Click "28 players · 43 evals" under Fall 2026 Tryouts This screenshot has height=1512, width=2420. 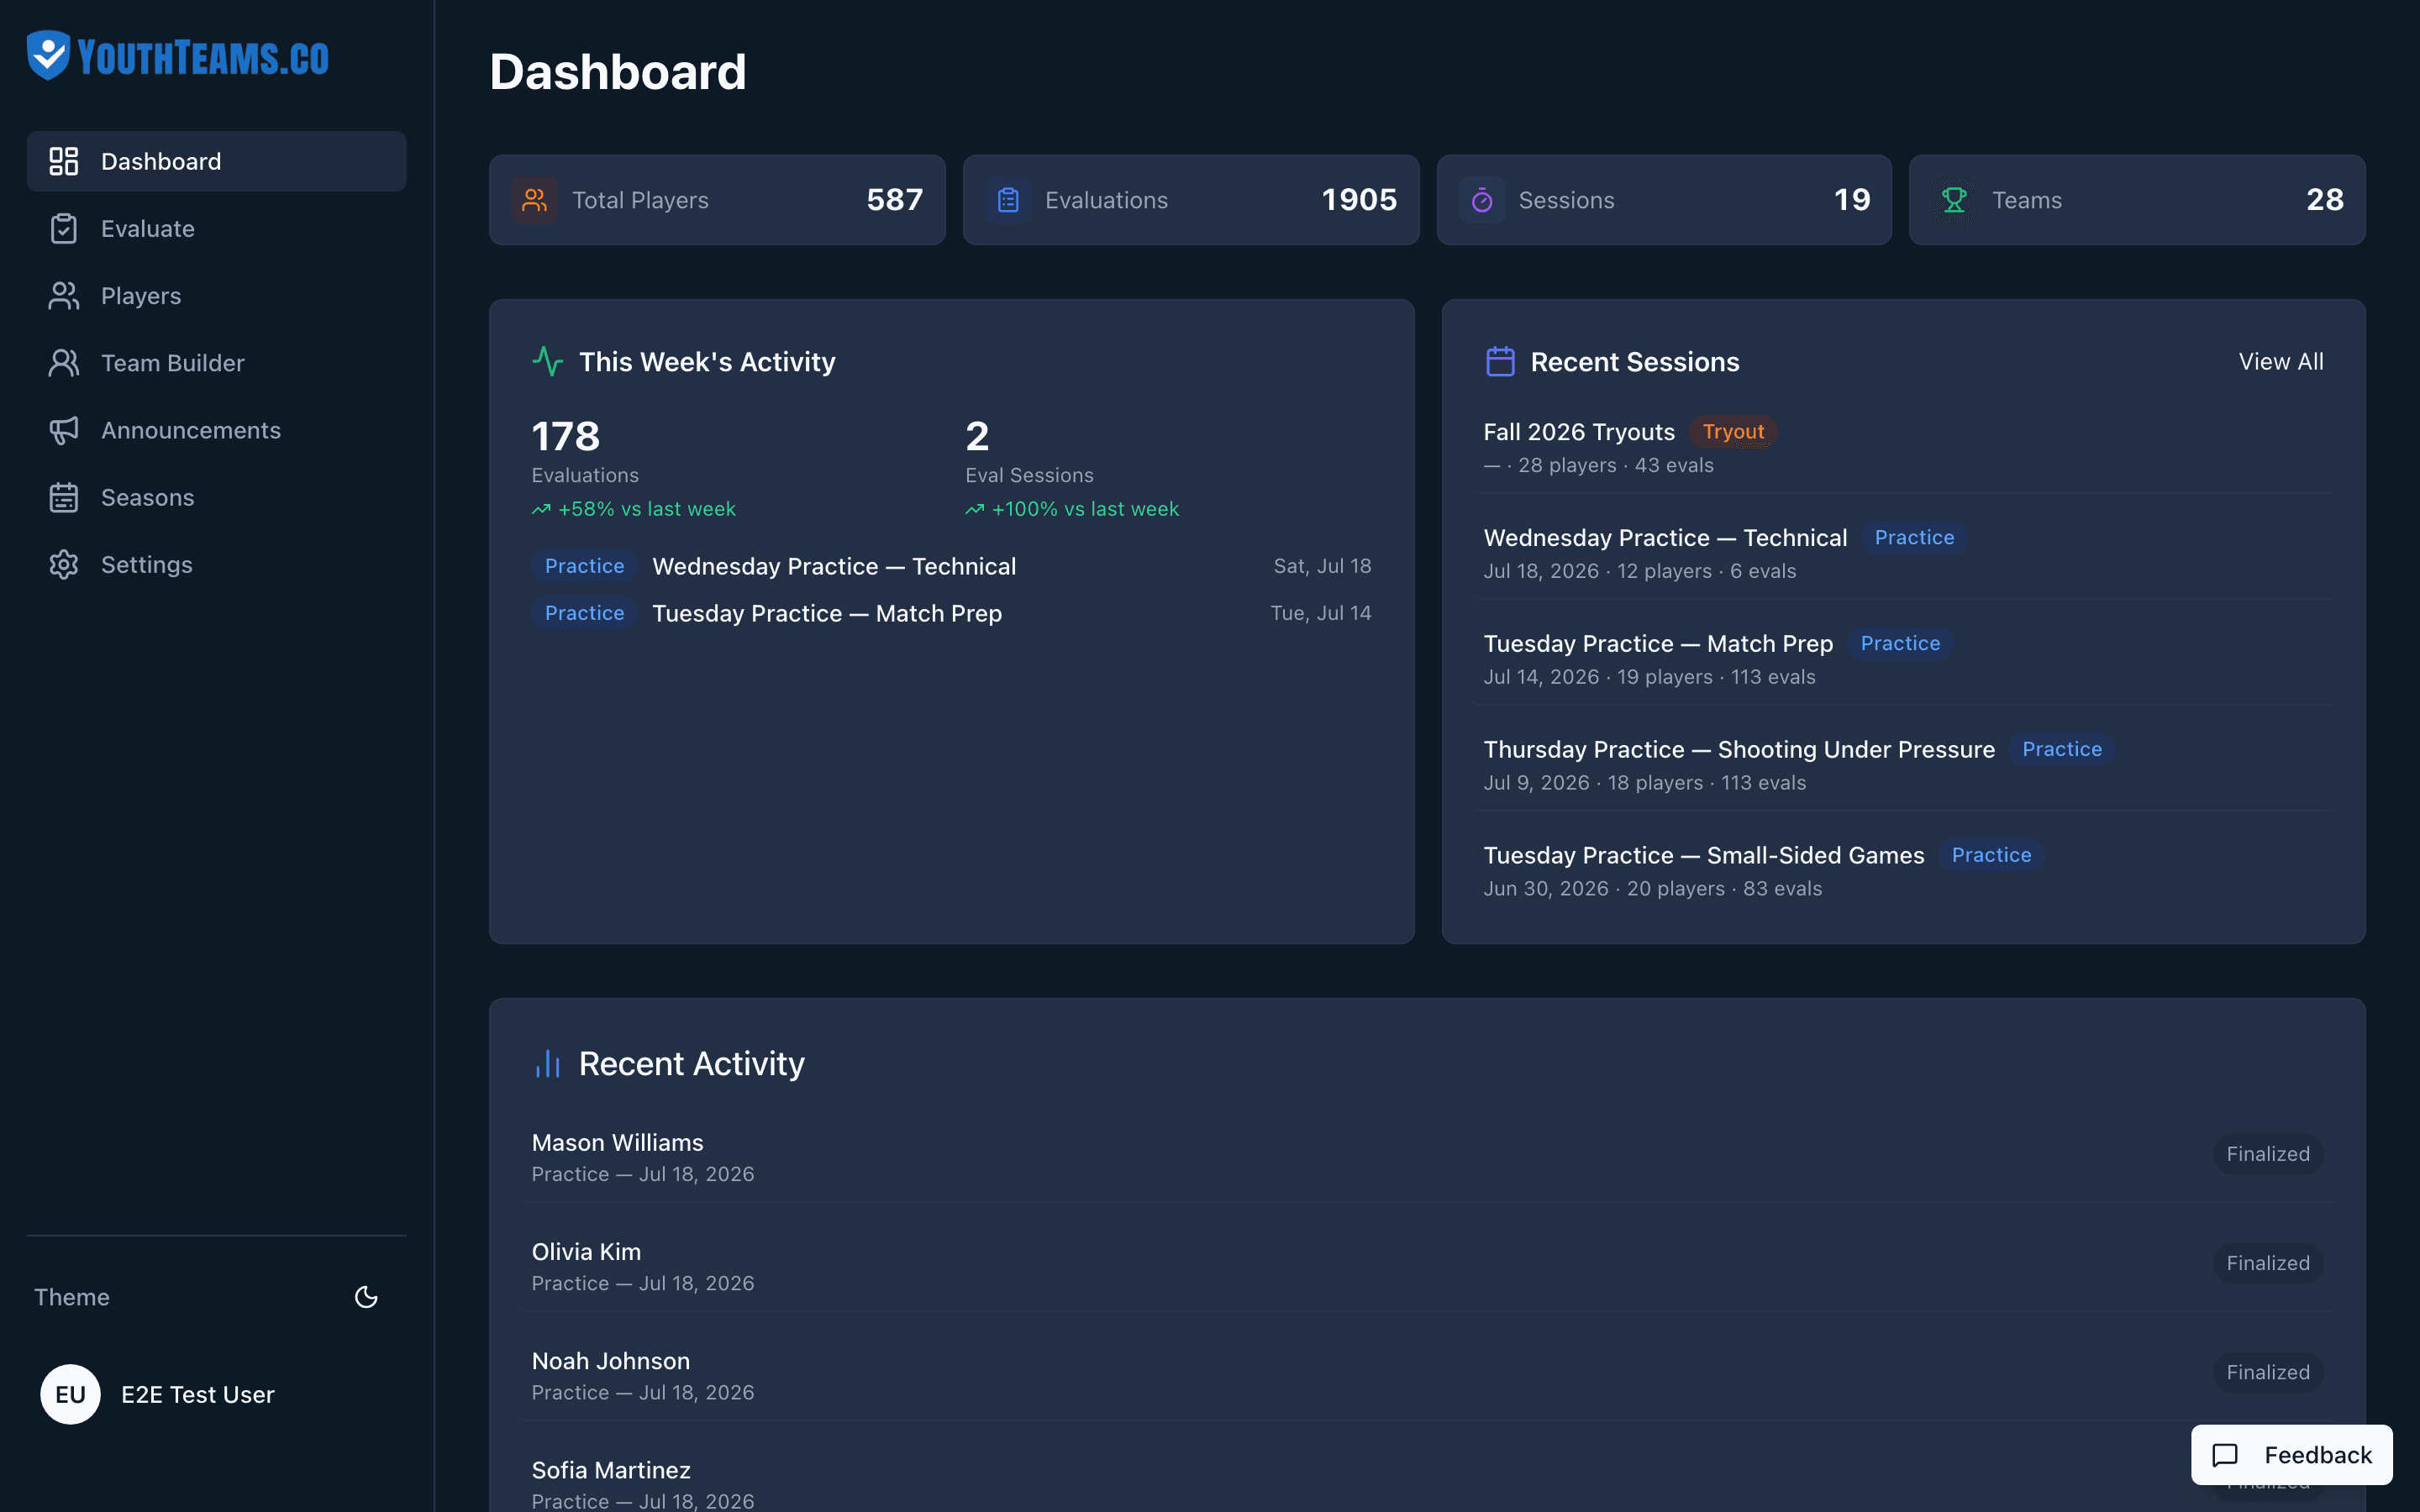[1616, 465]
